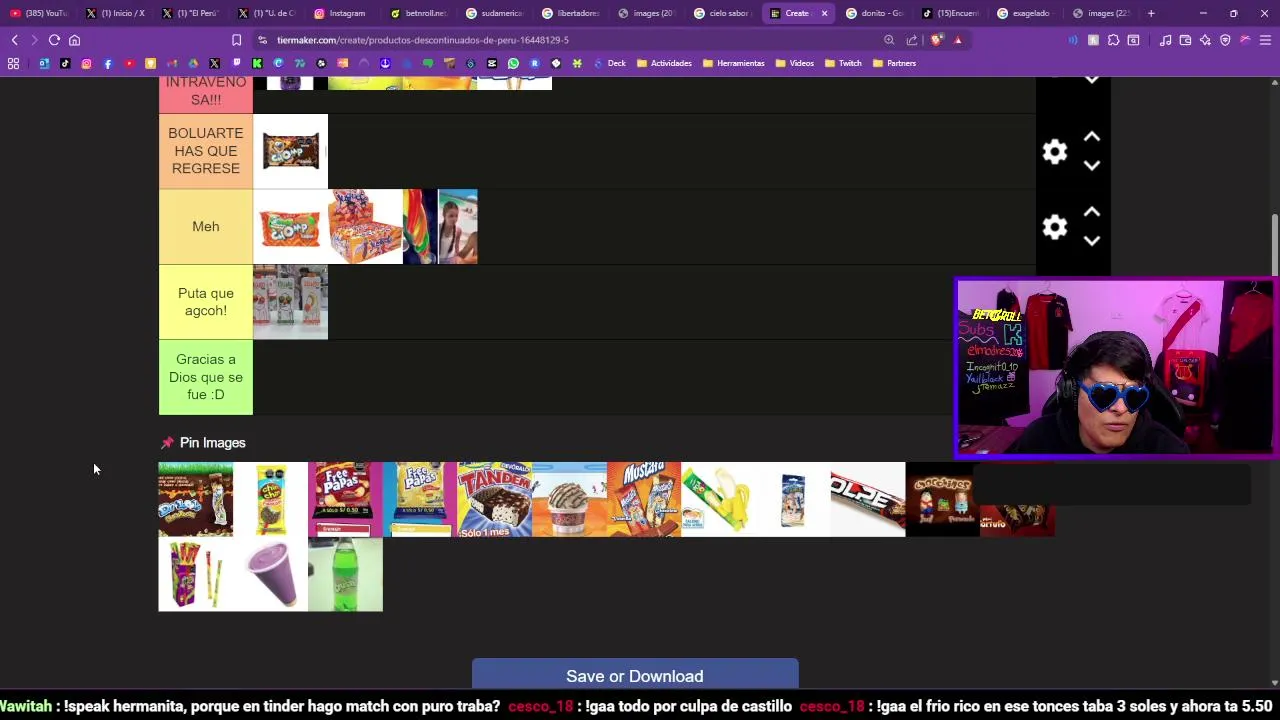Open the Partners bookmarks folder
The width and height of the screenshot is (1280, 720).
point(894,63)
